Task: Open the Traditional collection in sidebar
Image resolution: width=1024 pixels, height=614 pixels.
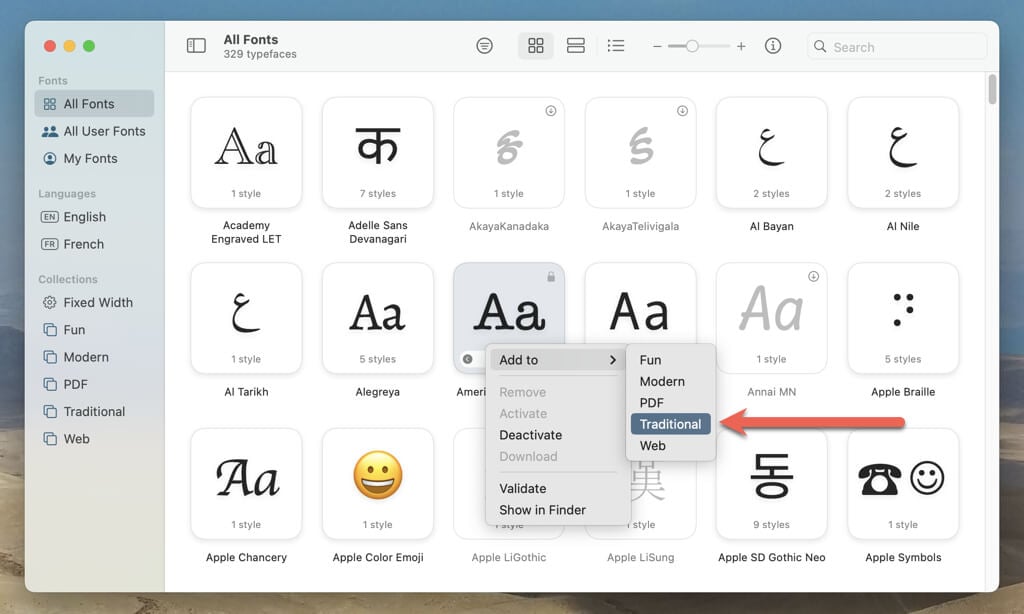Action: click(94, 412)
